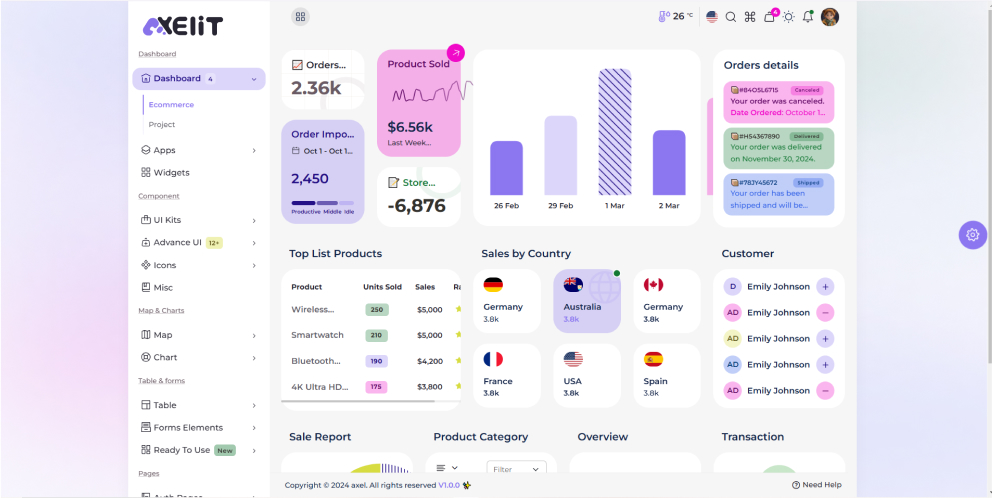
Task: Click the search magnifier icon in header
Action: click(x=730, y=17)
